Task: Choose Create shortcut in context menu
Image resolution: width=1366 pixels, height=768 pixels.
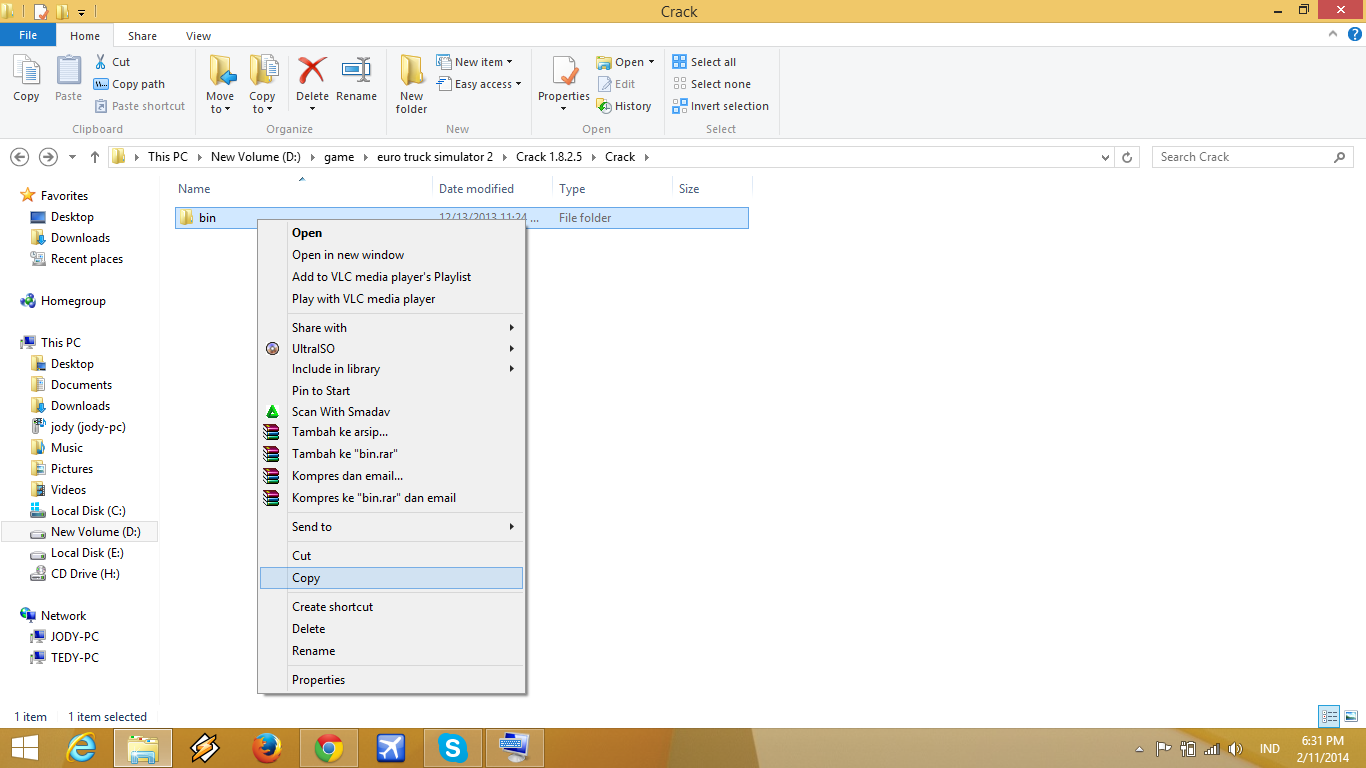Action: (x=391, y=607)
